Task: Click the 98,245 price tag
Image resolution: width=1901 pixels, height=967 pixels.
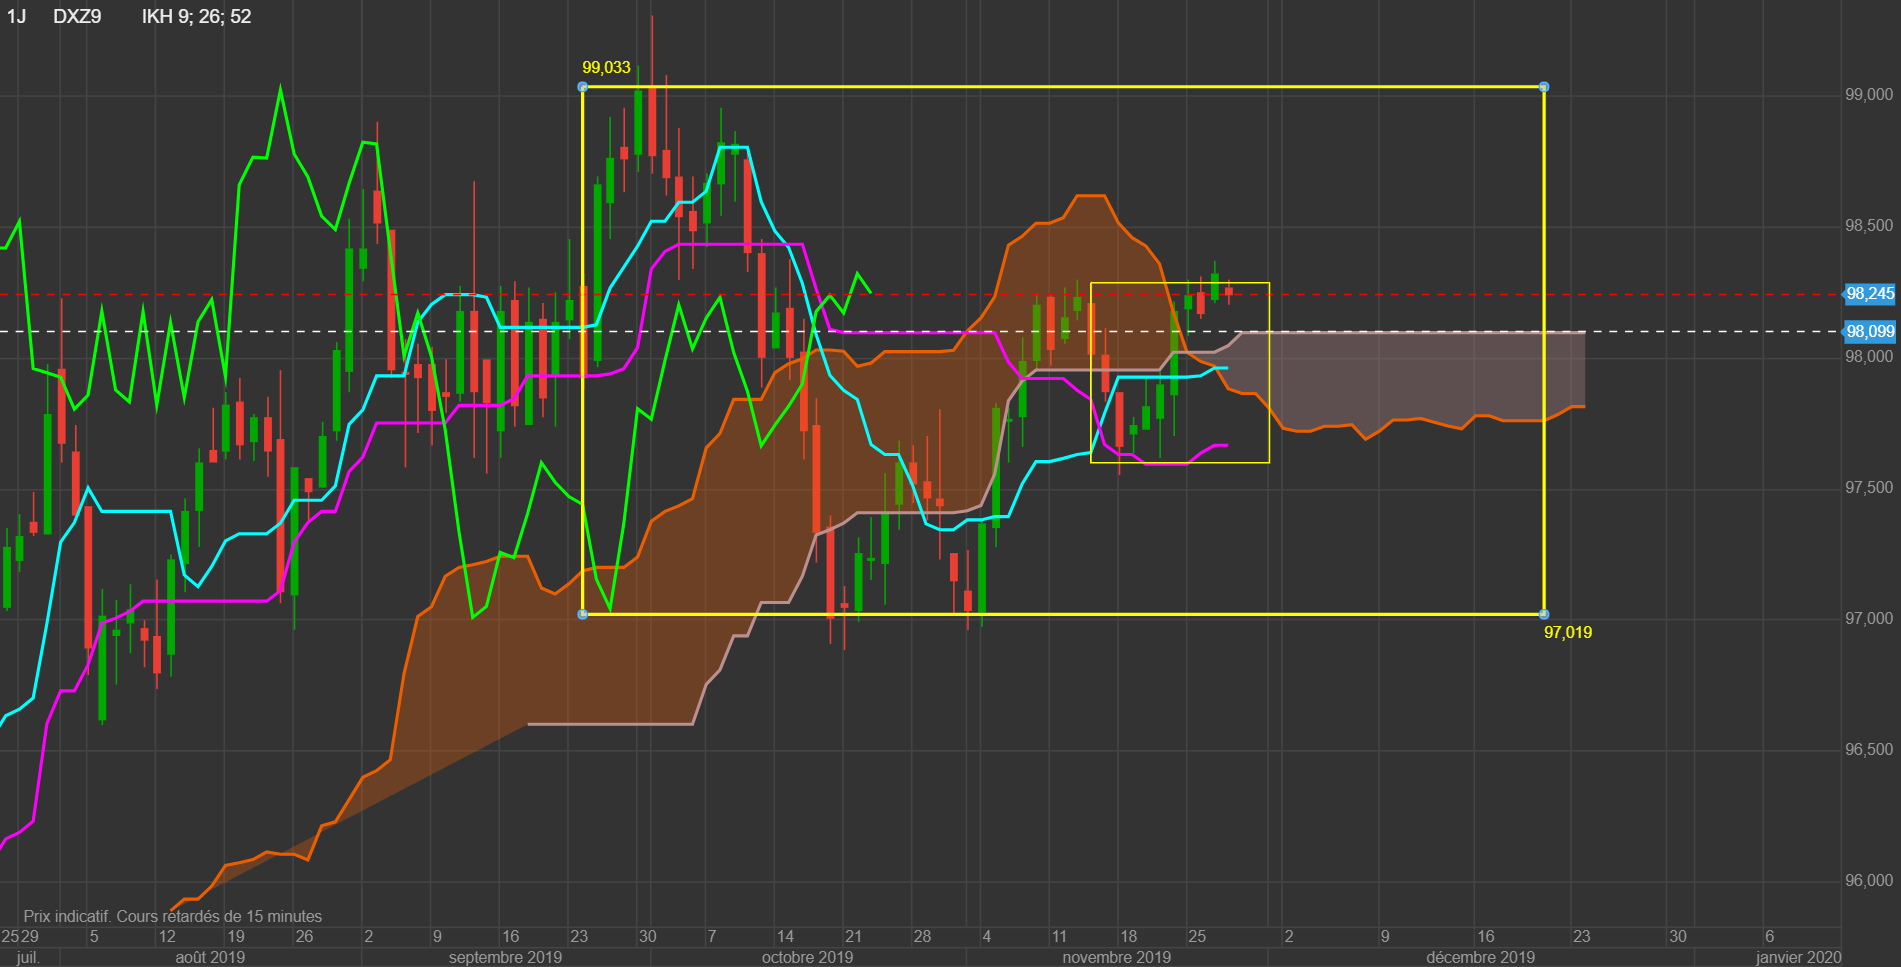Action: pyautogui.click(x=1869, y=294)
